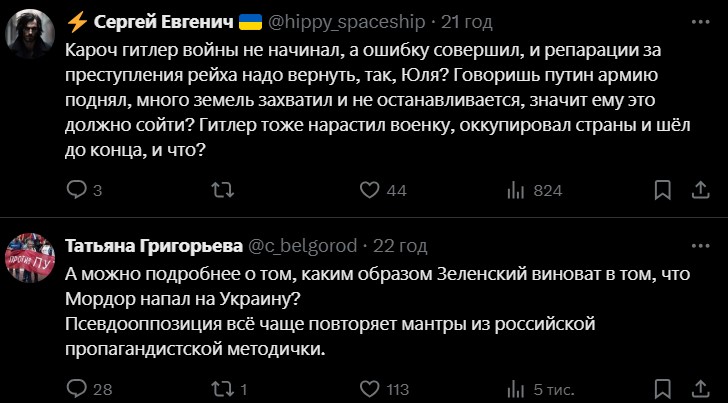This screenshot has width=728, height=403.
Task: Bookmark Татьяна Григорьева's tweet
Action: tap(662, 389)
